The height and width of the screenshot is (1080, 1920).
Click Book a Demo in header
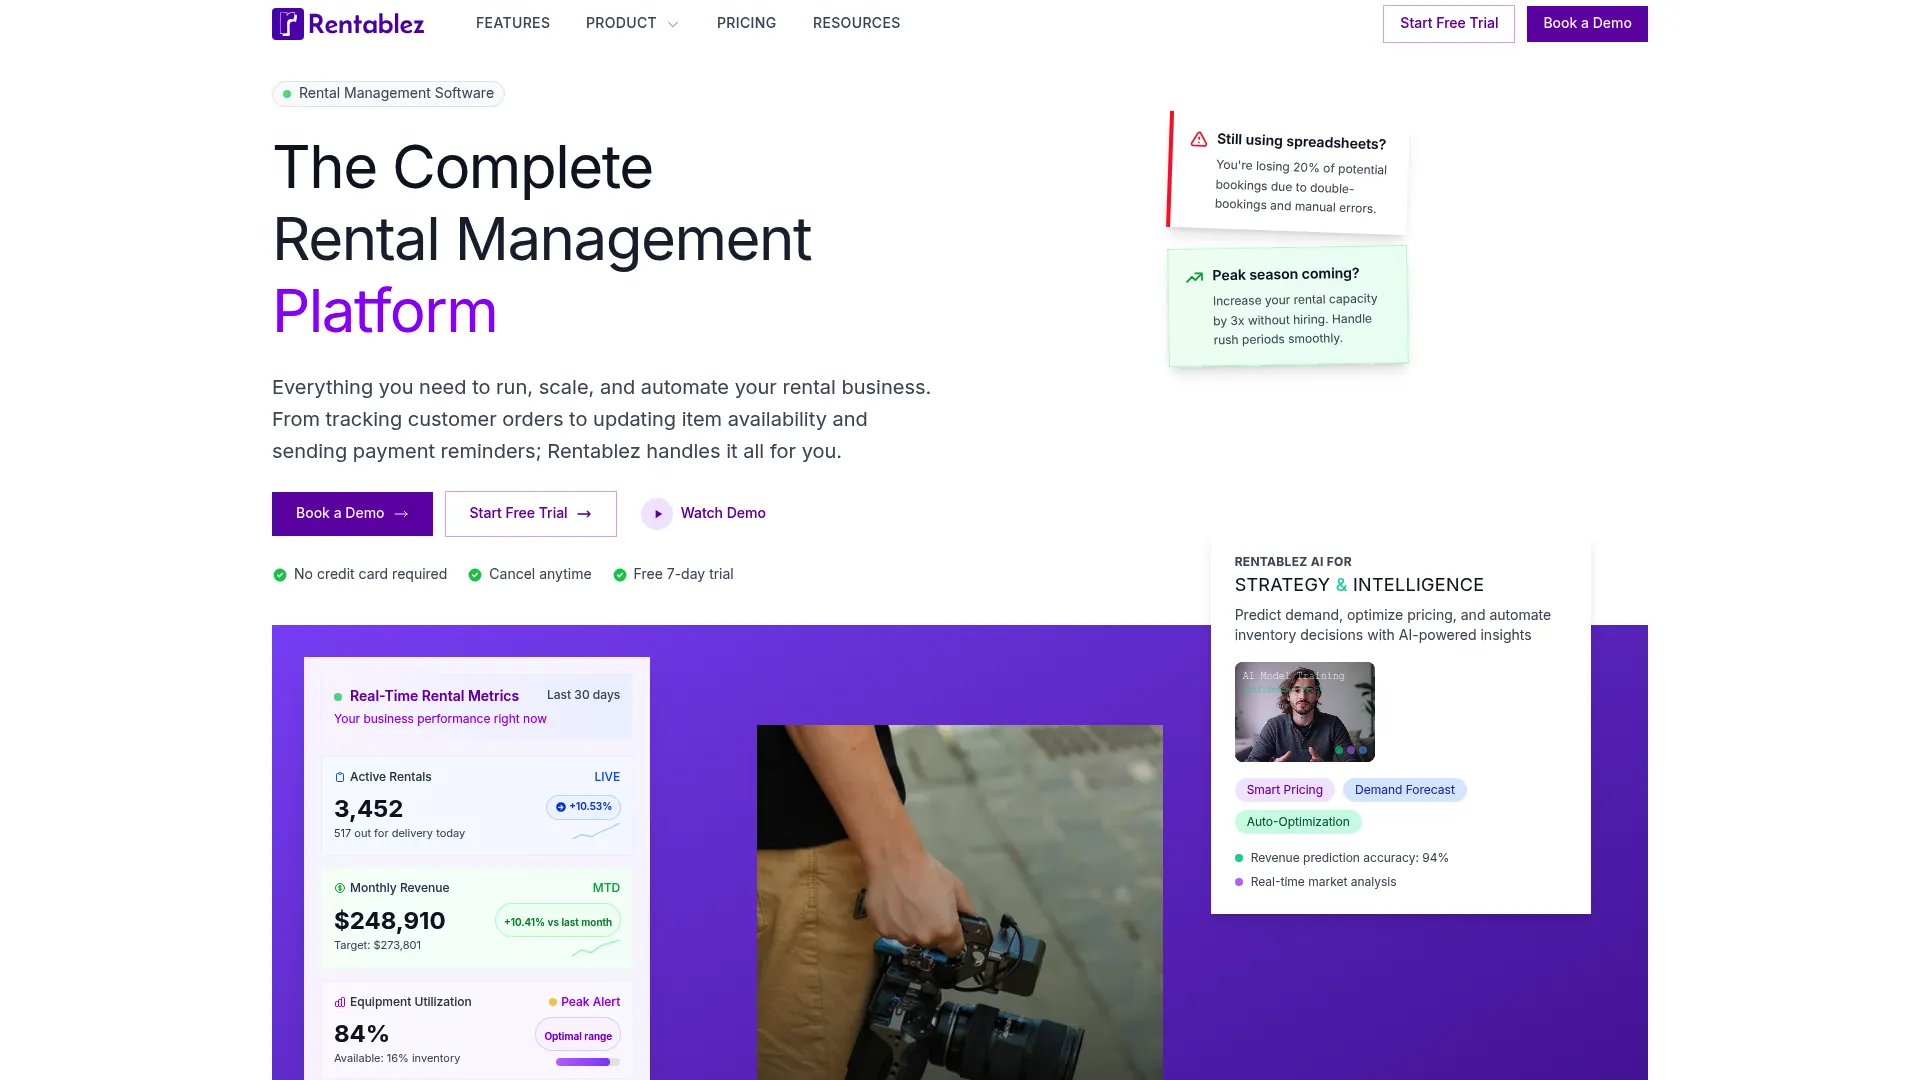coord(1587,24)
